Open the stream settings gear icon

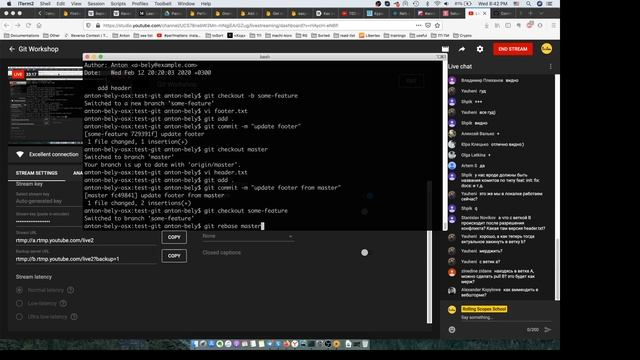pyautogui.click(x=480, y=49)
